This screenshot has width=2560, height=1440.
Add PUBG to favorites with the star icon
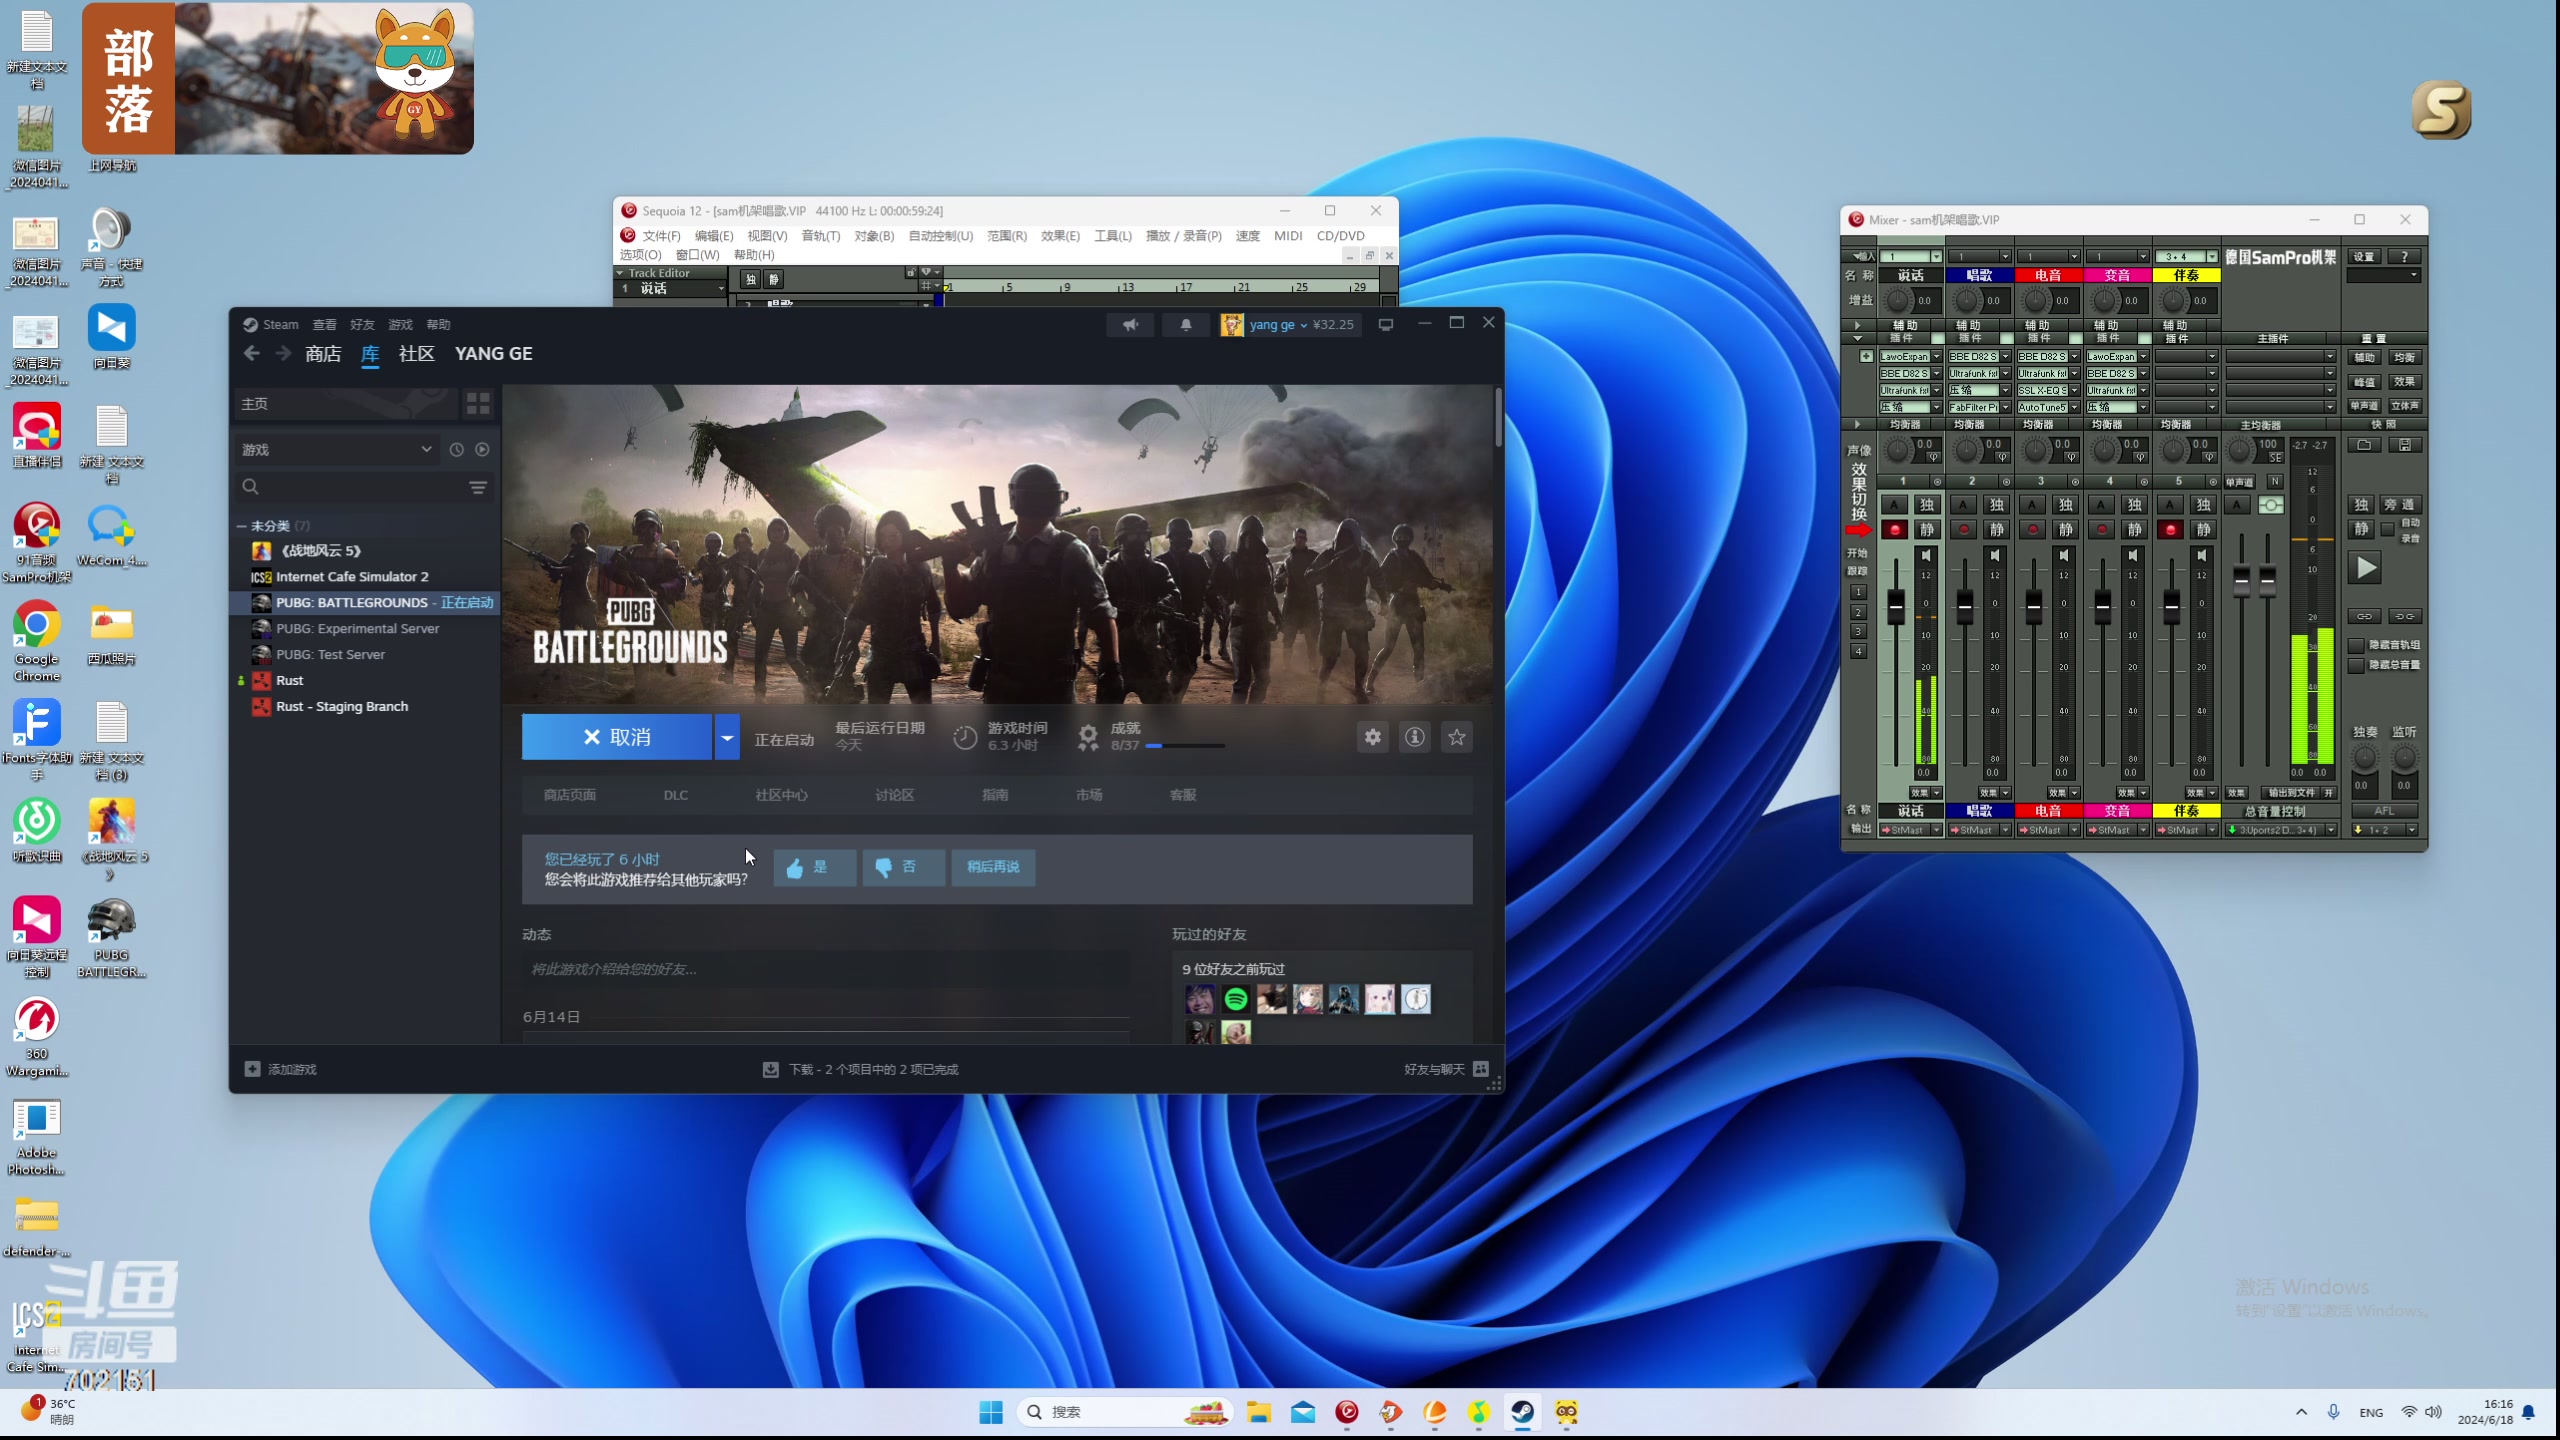(1456, 737)
